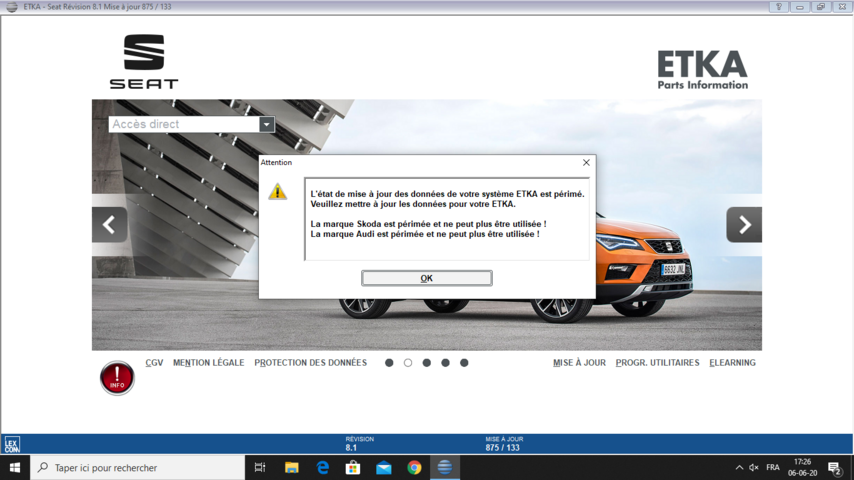
Task: Launch Google Chrome from the taskbar
Action: pyautogui.click(x=414, y=467)
